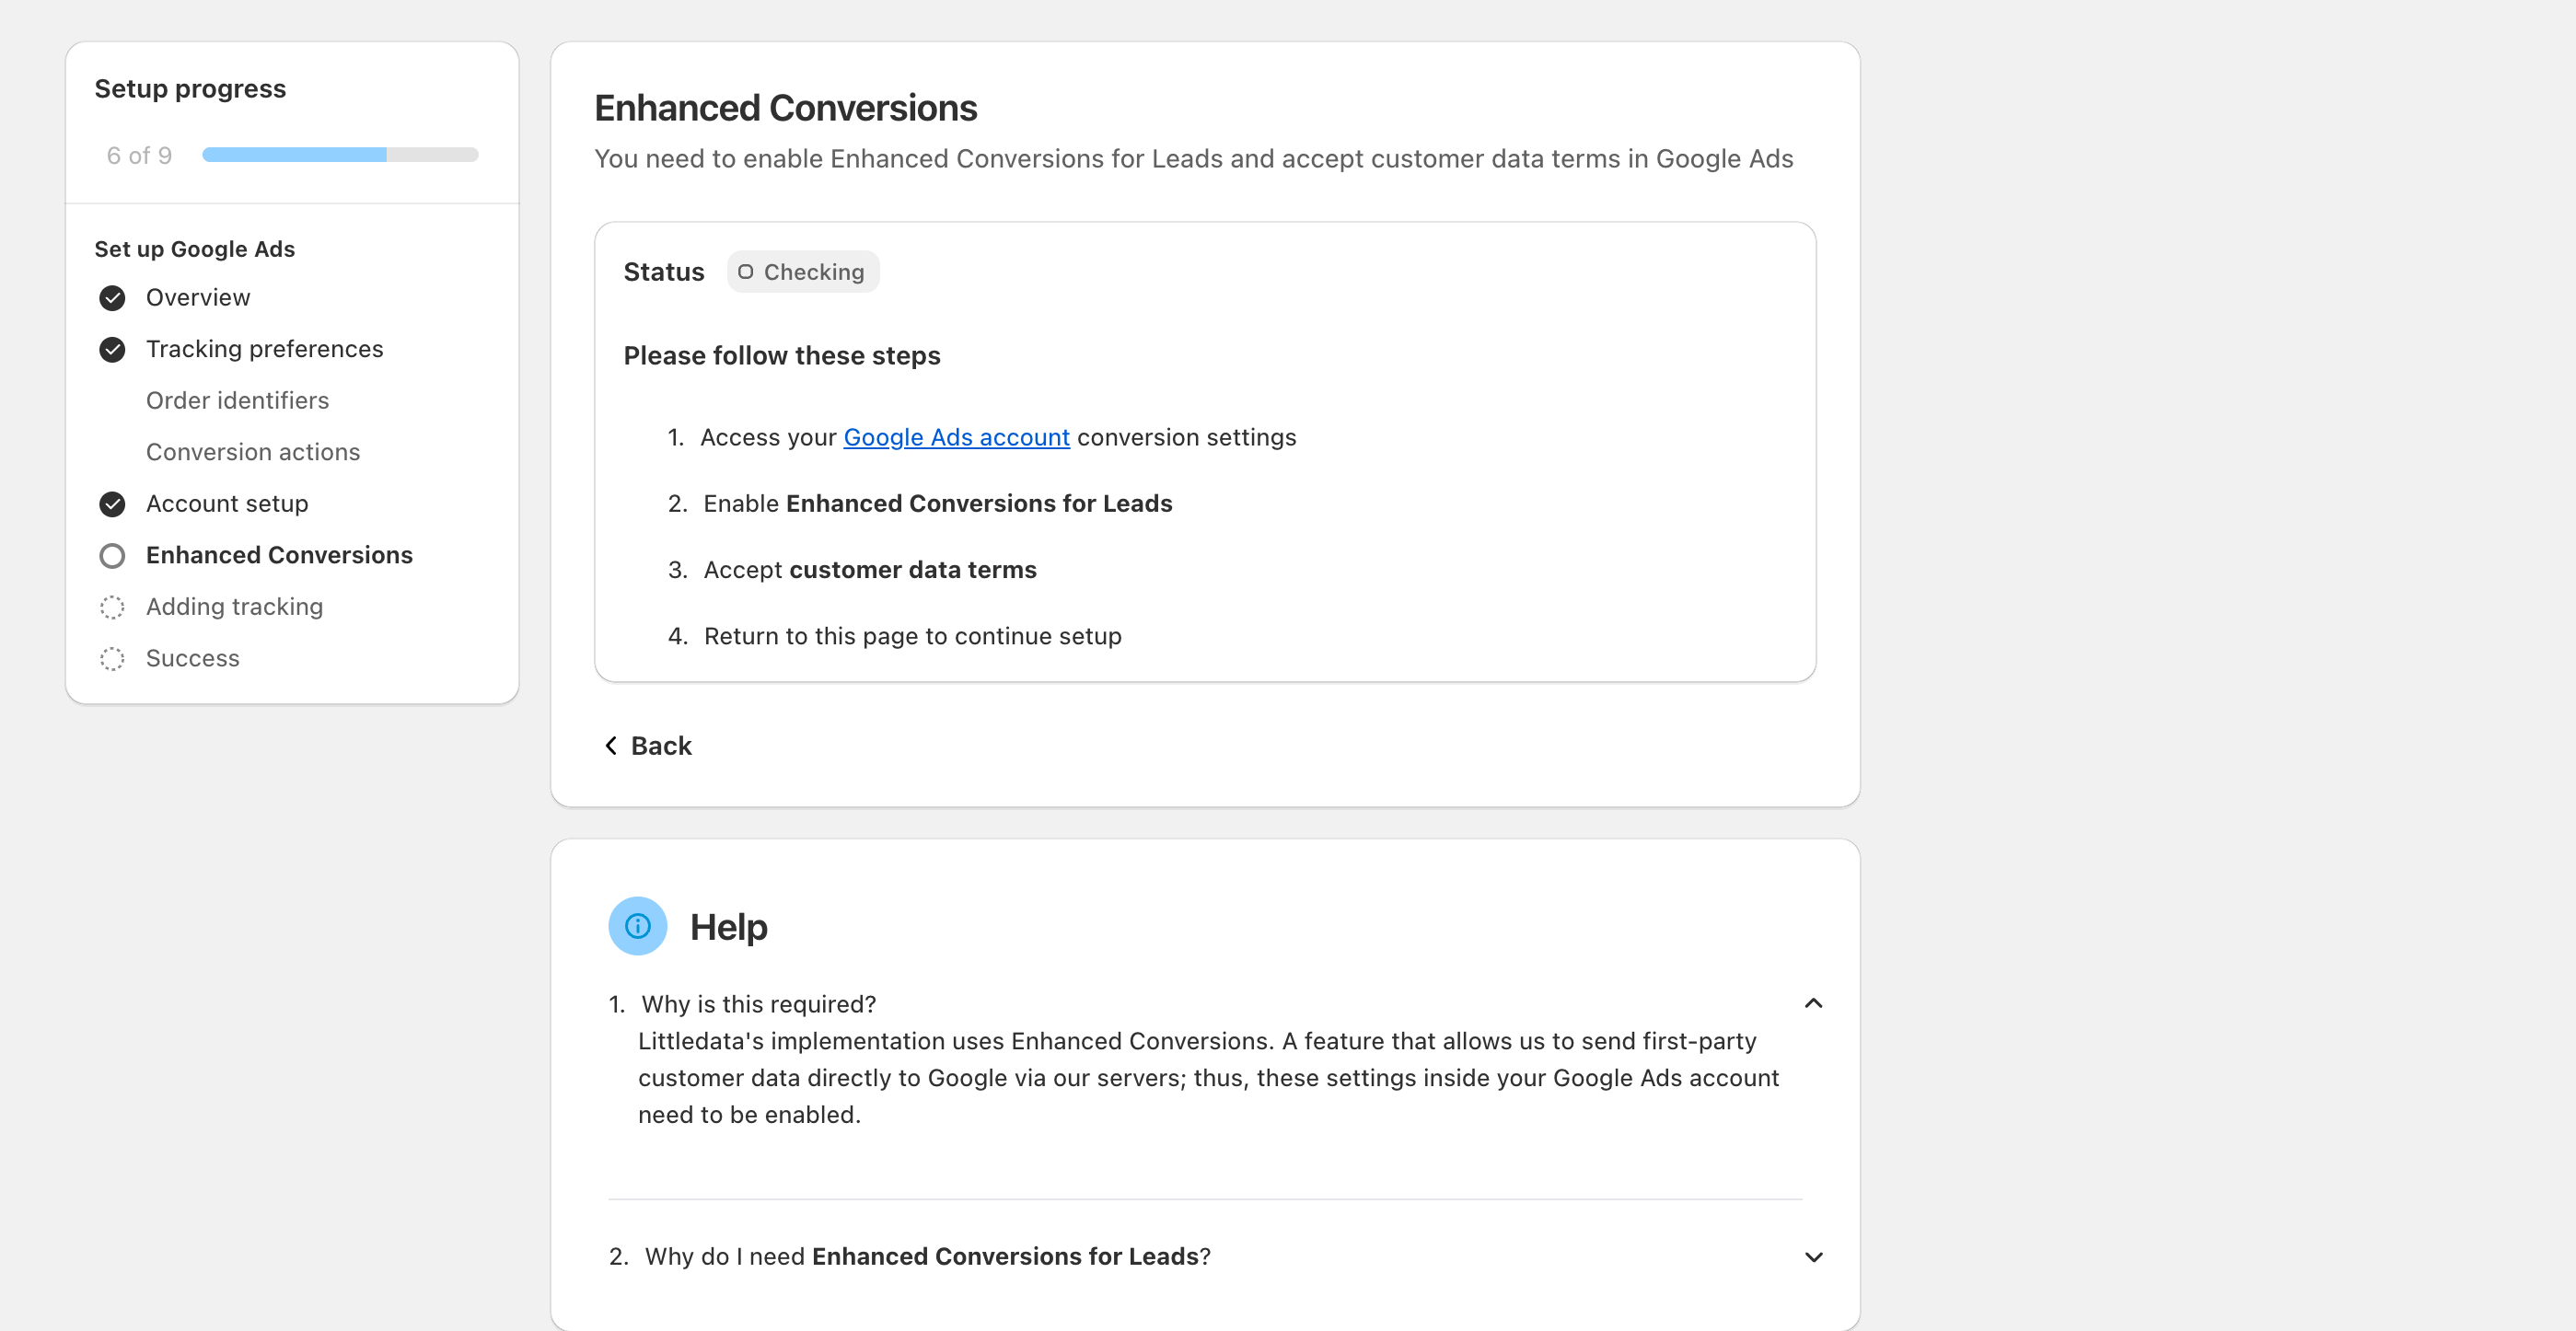Screen dimensions: 2576x1331
Task: Expand the Enhanced Conversions for Leads question chevron
Action: pos(1813,1257)
